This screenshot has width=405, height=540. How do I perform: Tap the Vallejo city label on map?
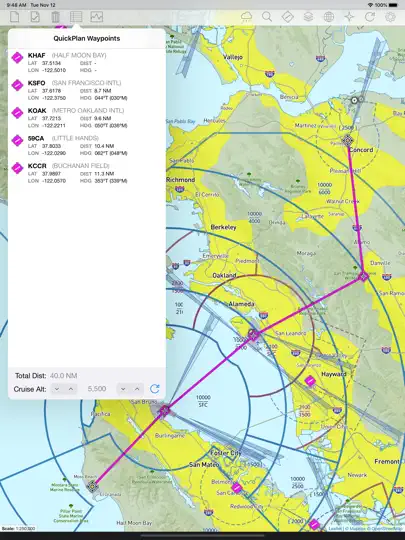[233, 57]
